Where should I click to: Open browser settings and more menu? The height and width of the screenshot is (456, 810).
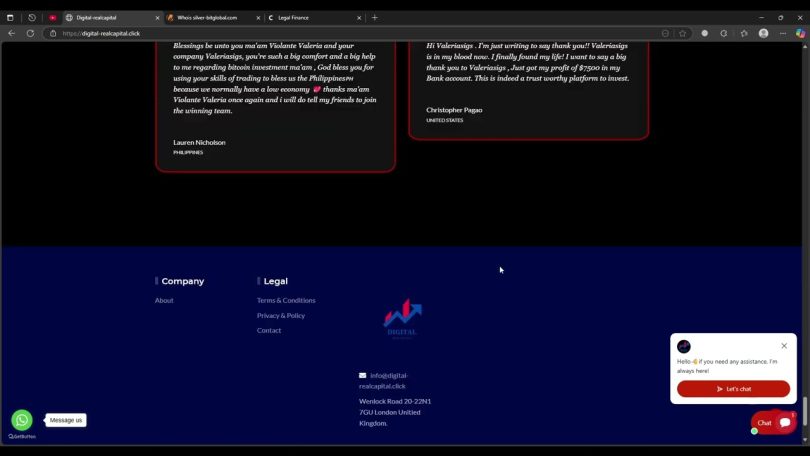[783, 33]
